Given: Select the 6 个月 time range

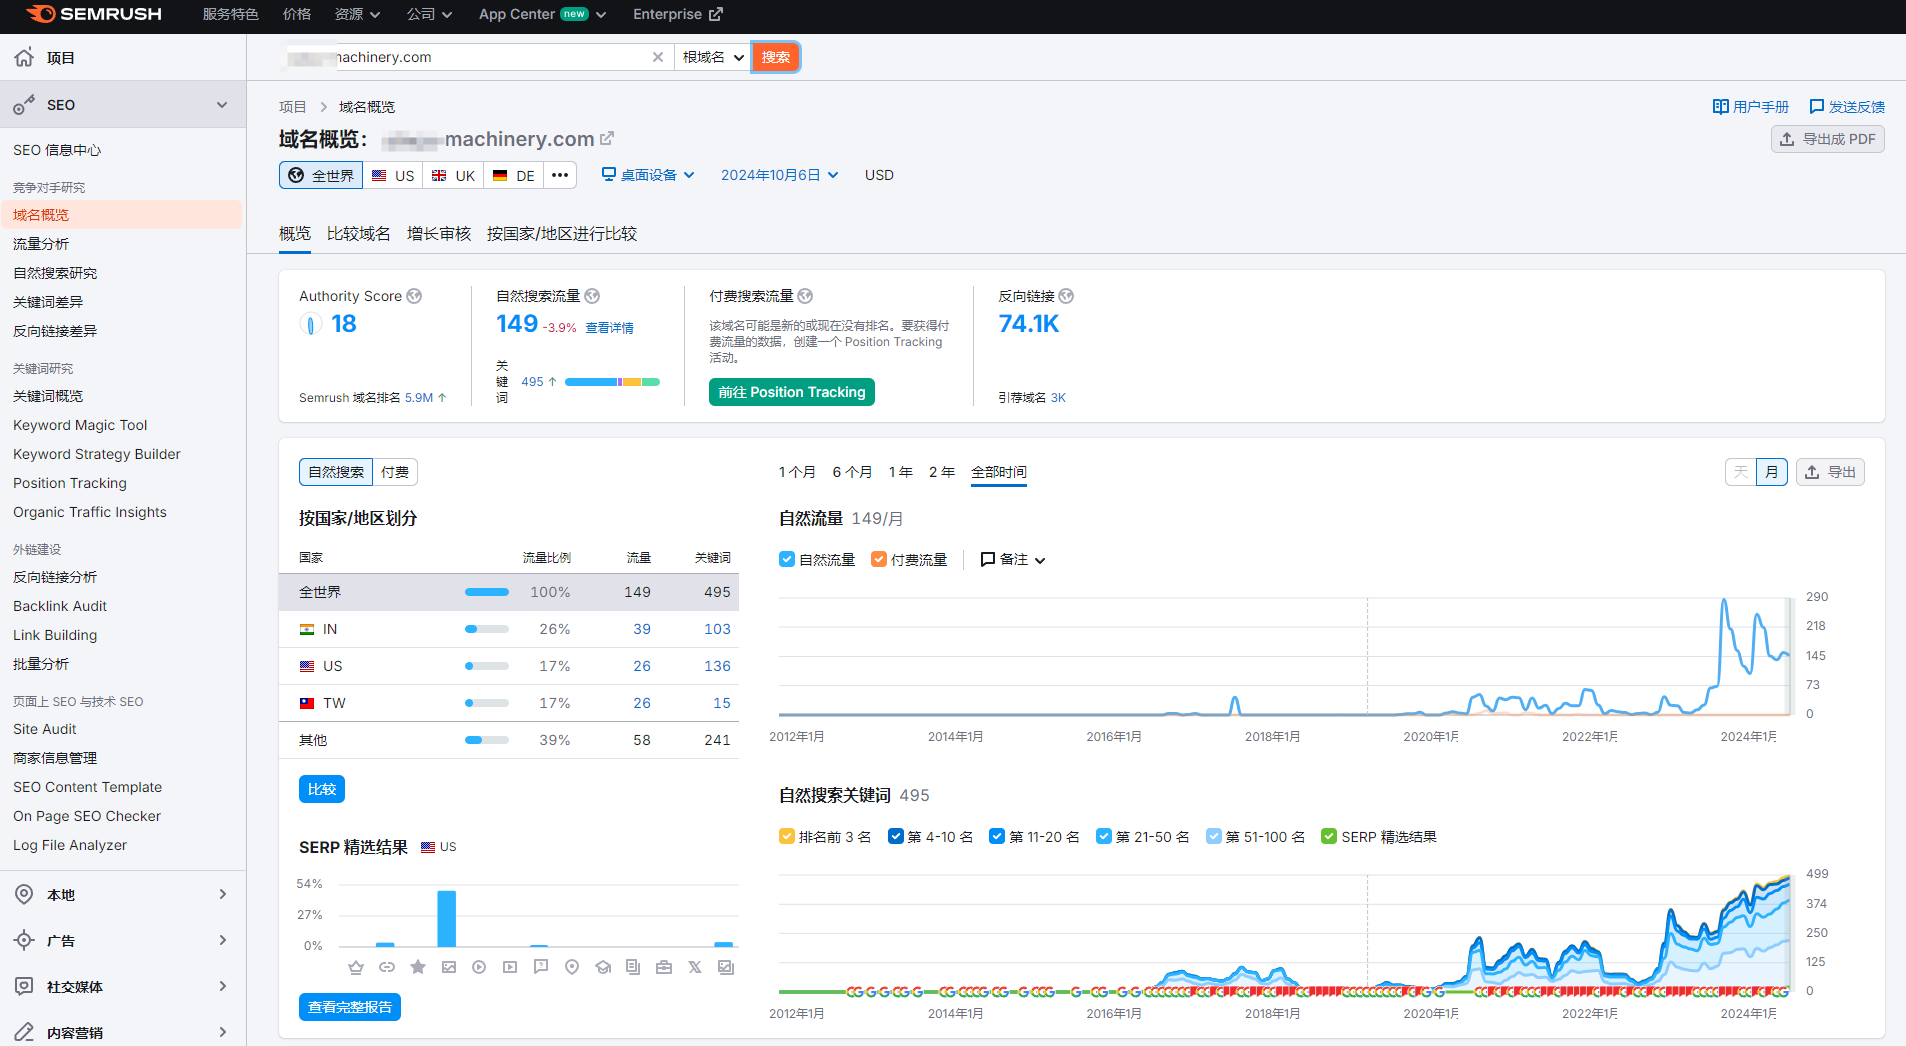Looking at the screenshot, I should pos(852,472).
